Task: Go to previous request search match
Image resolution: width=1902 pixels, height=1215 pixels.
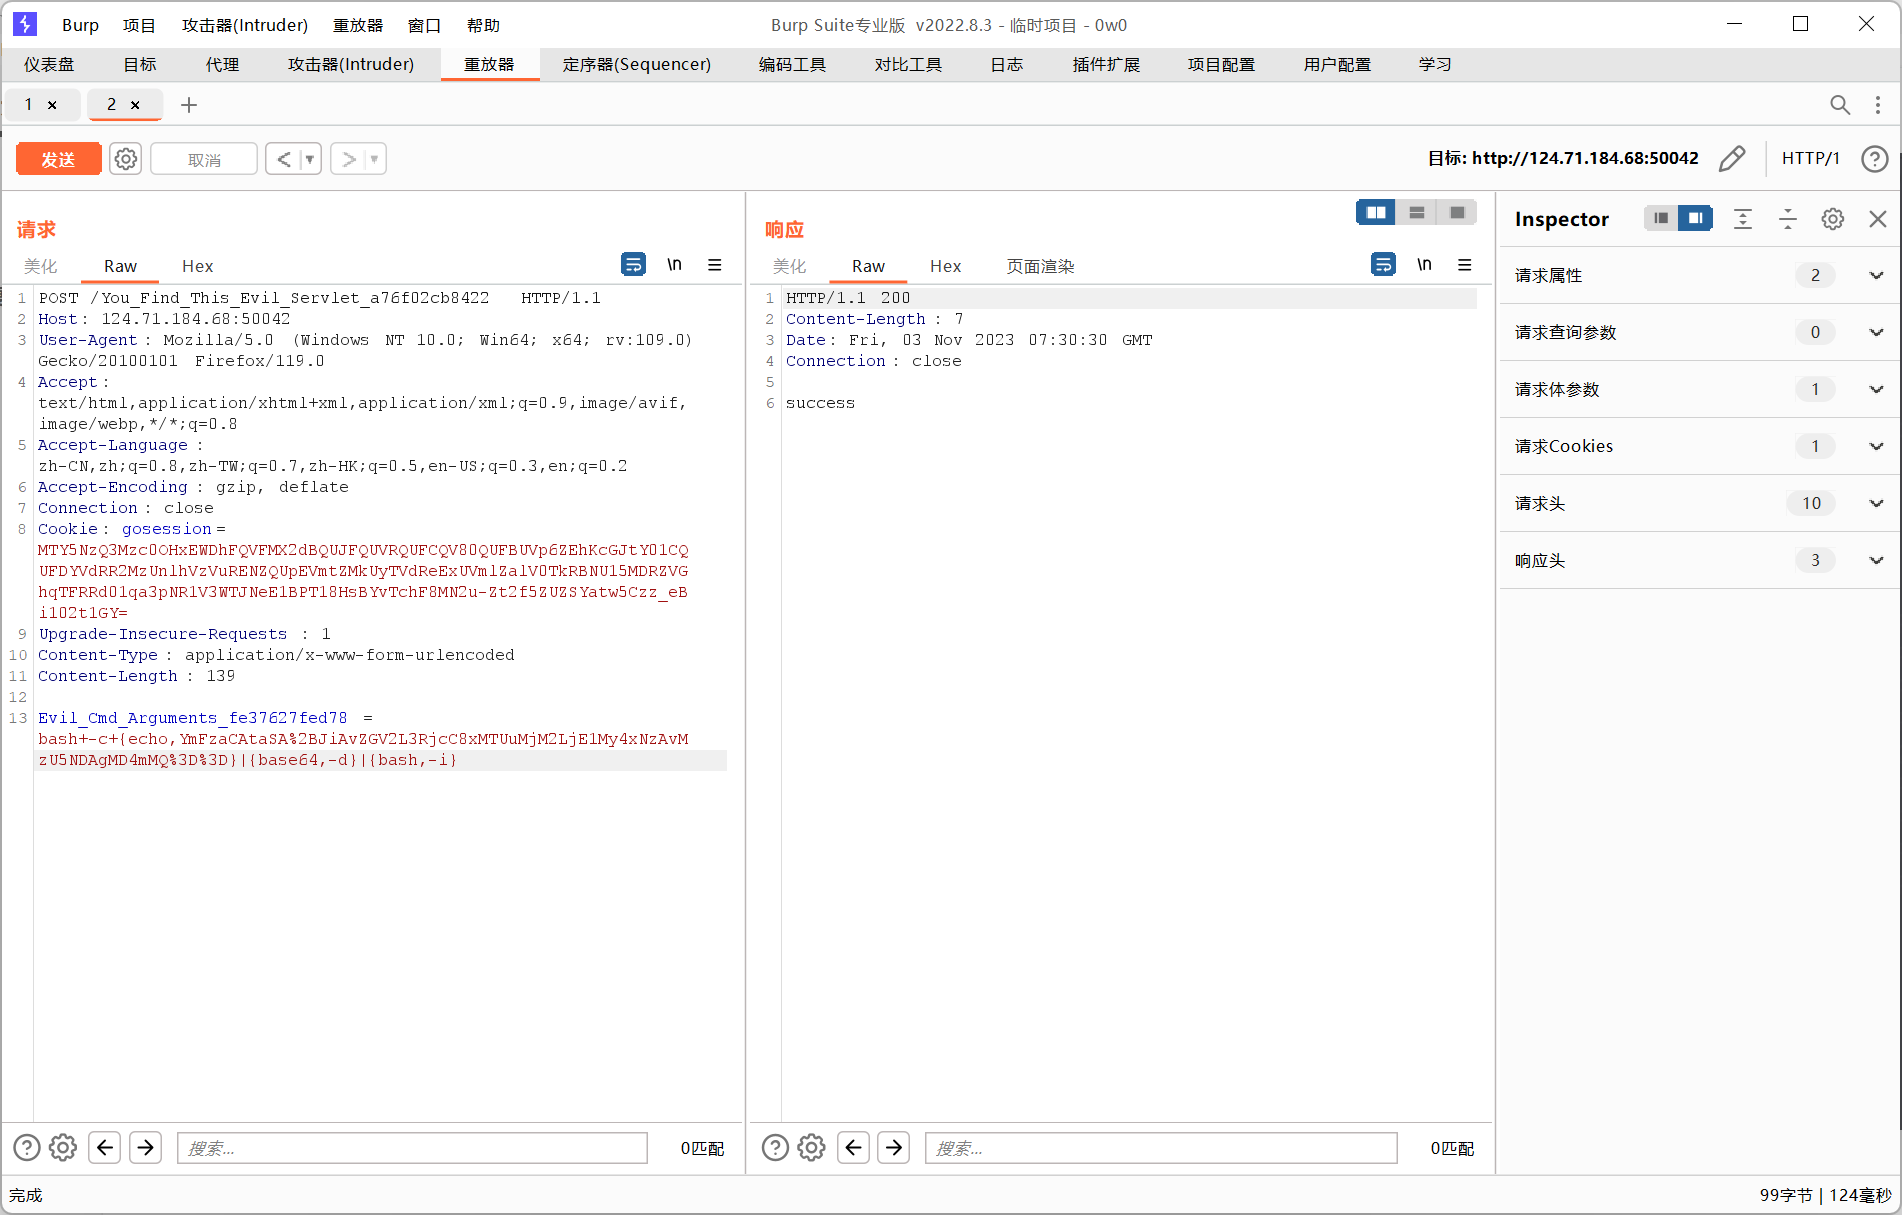Action: (x=104, y=1147)
